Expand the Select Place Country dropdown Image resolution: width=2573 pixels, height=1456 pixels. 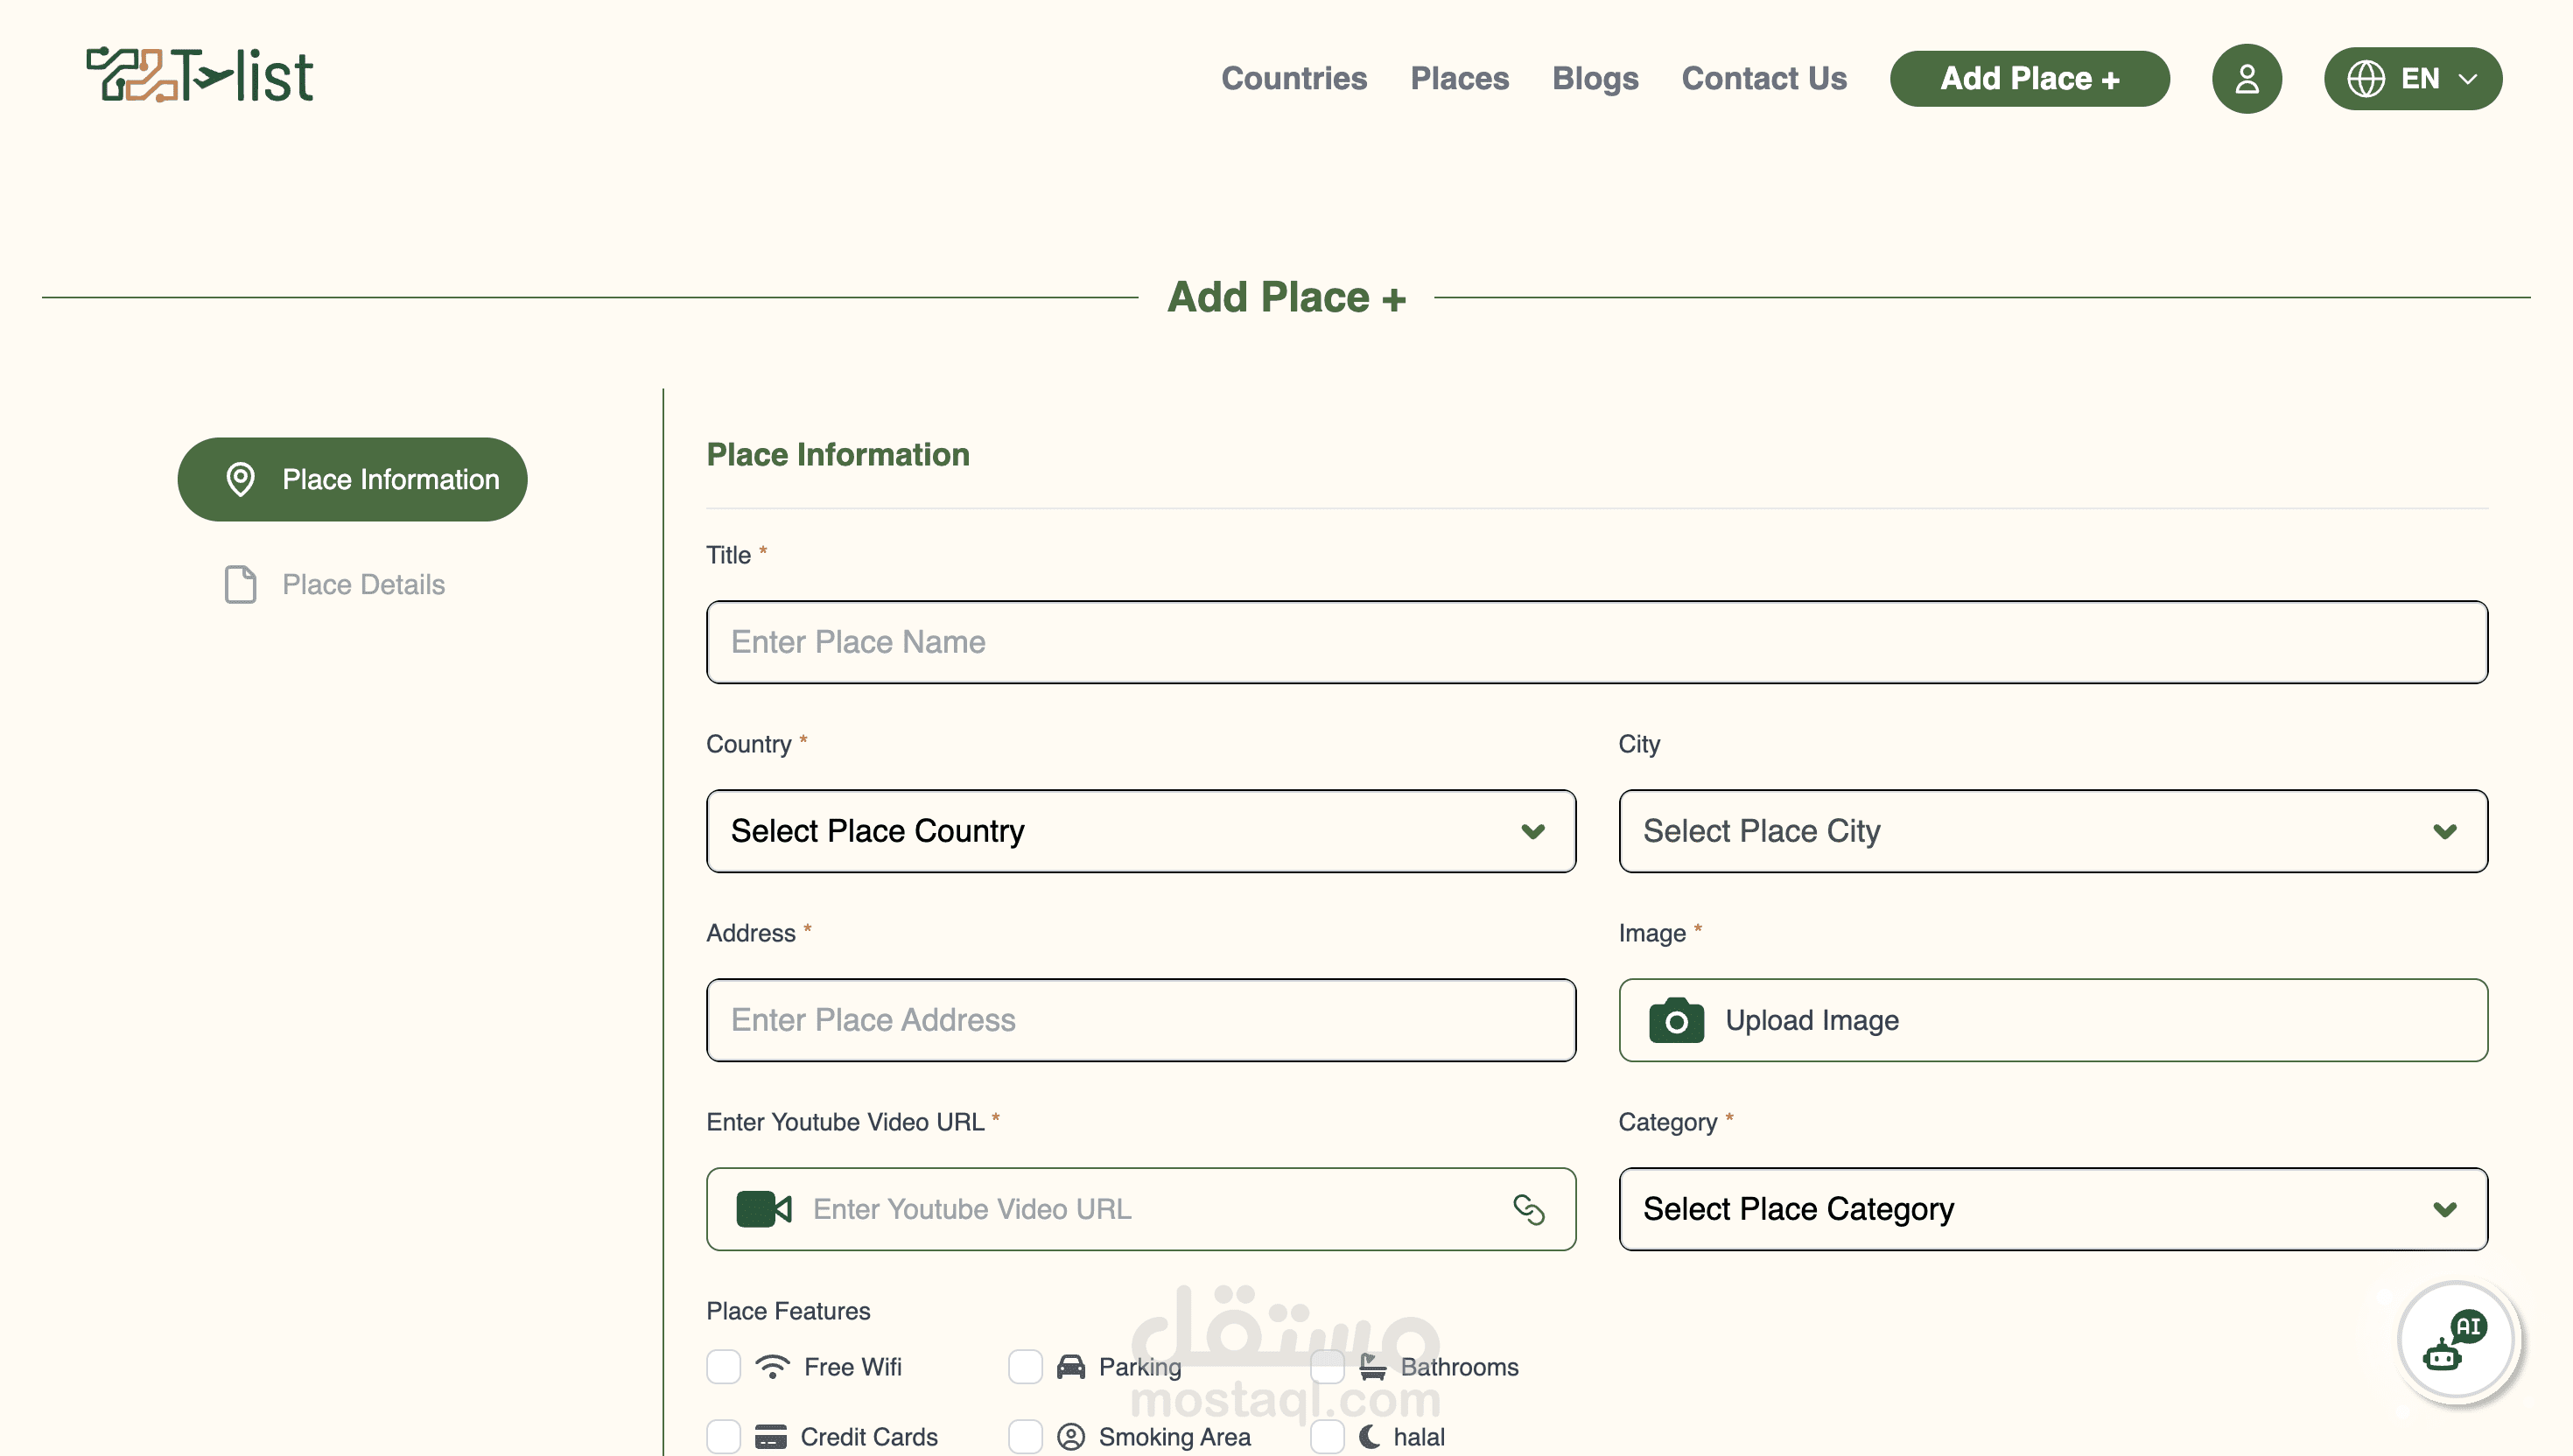(x=1140, y=831)
